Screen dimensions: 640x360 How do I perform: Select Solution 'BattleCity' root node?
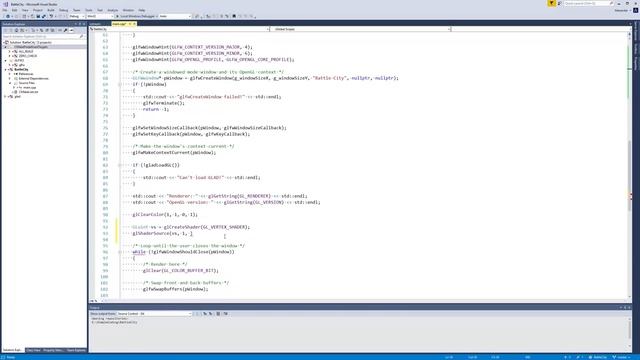point(31,42)
